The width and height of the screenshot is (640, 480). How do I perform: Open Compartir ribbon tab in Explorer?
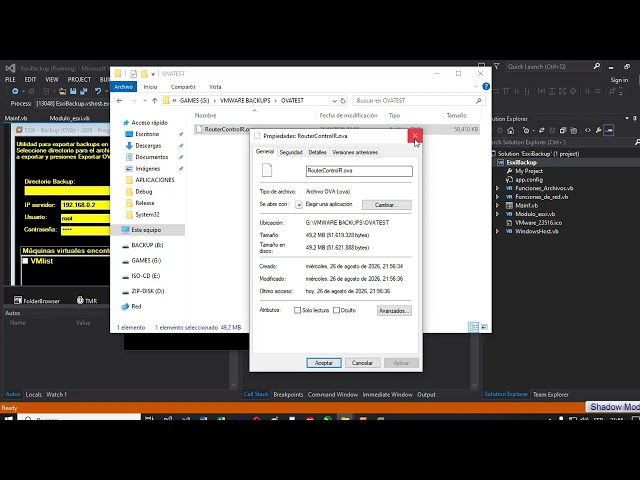click(x=183, y=87)
